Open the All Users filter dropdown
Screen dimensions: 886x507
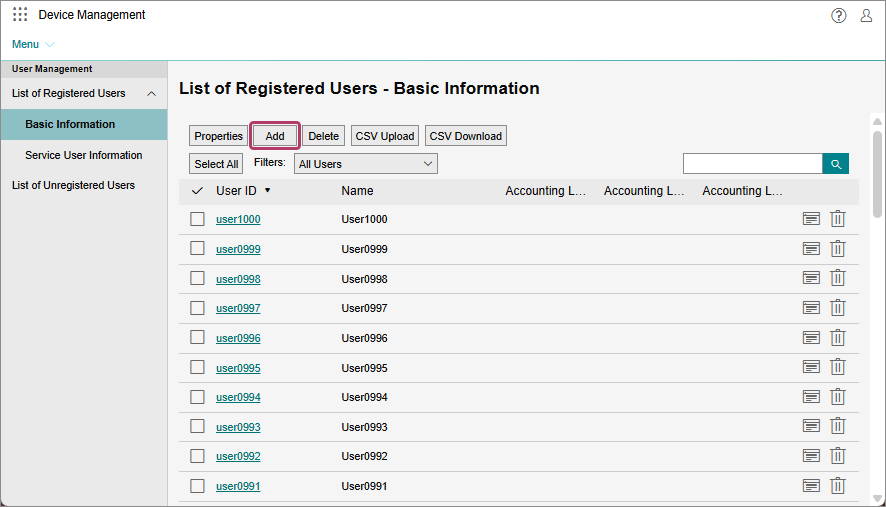click(366, 164)
